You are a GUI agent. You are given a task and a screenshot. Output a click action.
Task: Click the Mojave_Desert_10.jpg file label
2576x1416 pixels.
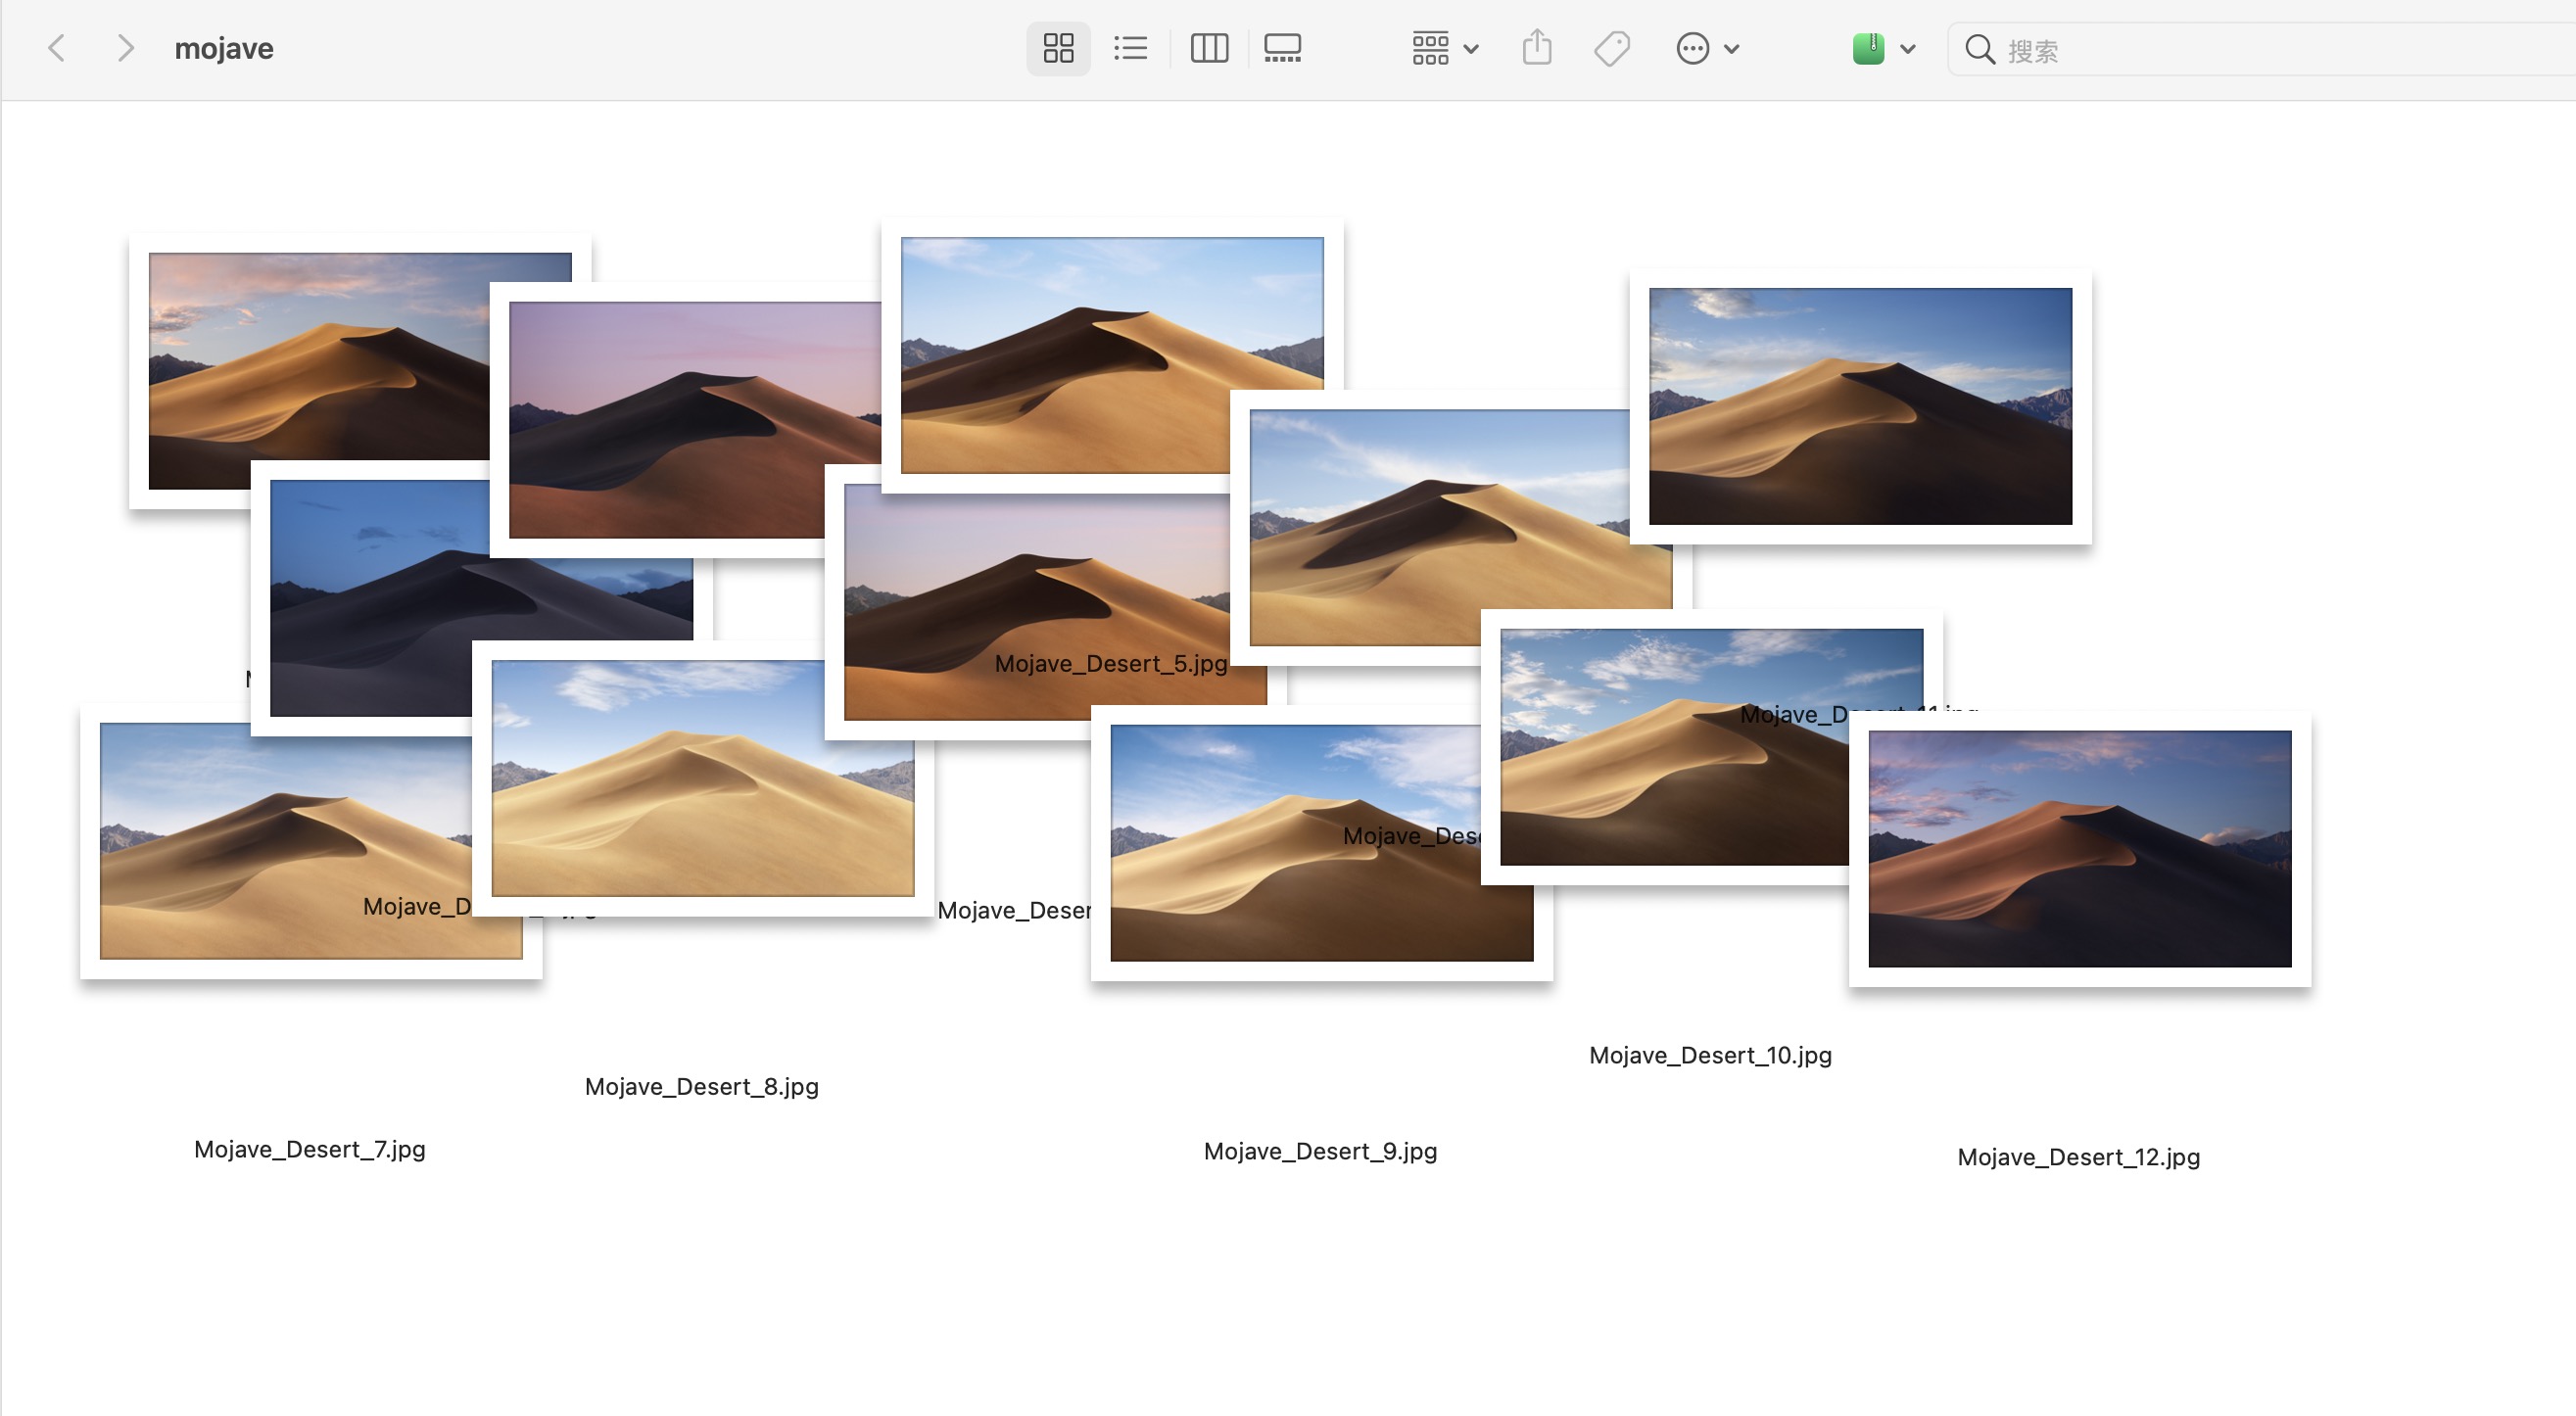click(1709, 1055)
